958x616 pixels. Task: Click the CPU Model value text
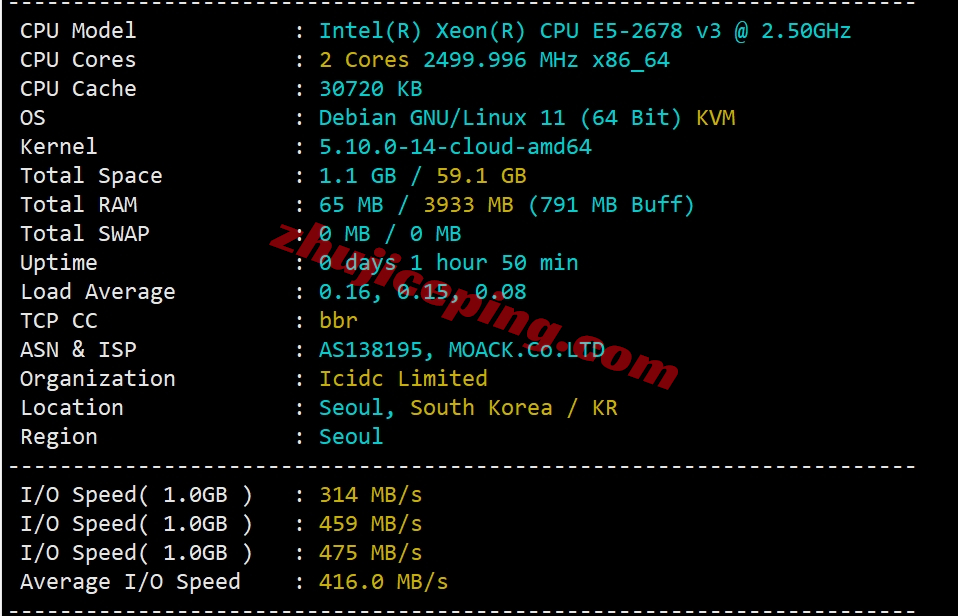pos(585,31)
